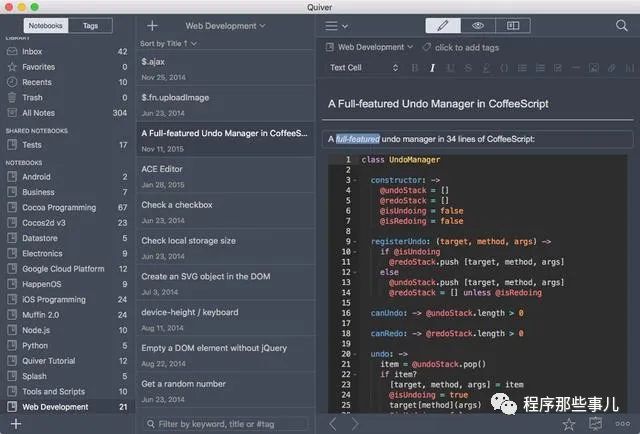Viewport: 640px width, 434px height.
Task: Select the Cocoa Programming notebook
Action: tap(67, 207)
